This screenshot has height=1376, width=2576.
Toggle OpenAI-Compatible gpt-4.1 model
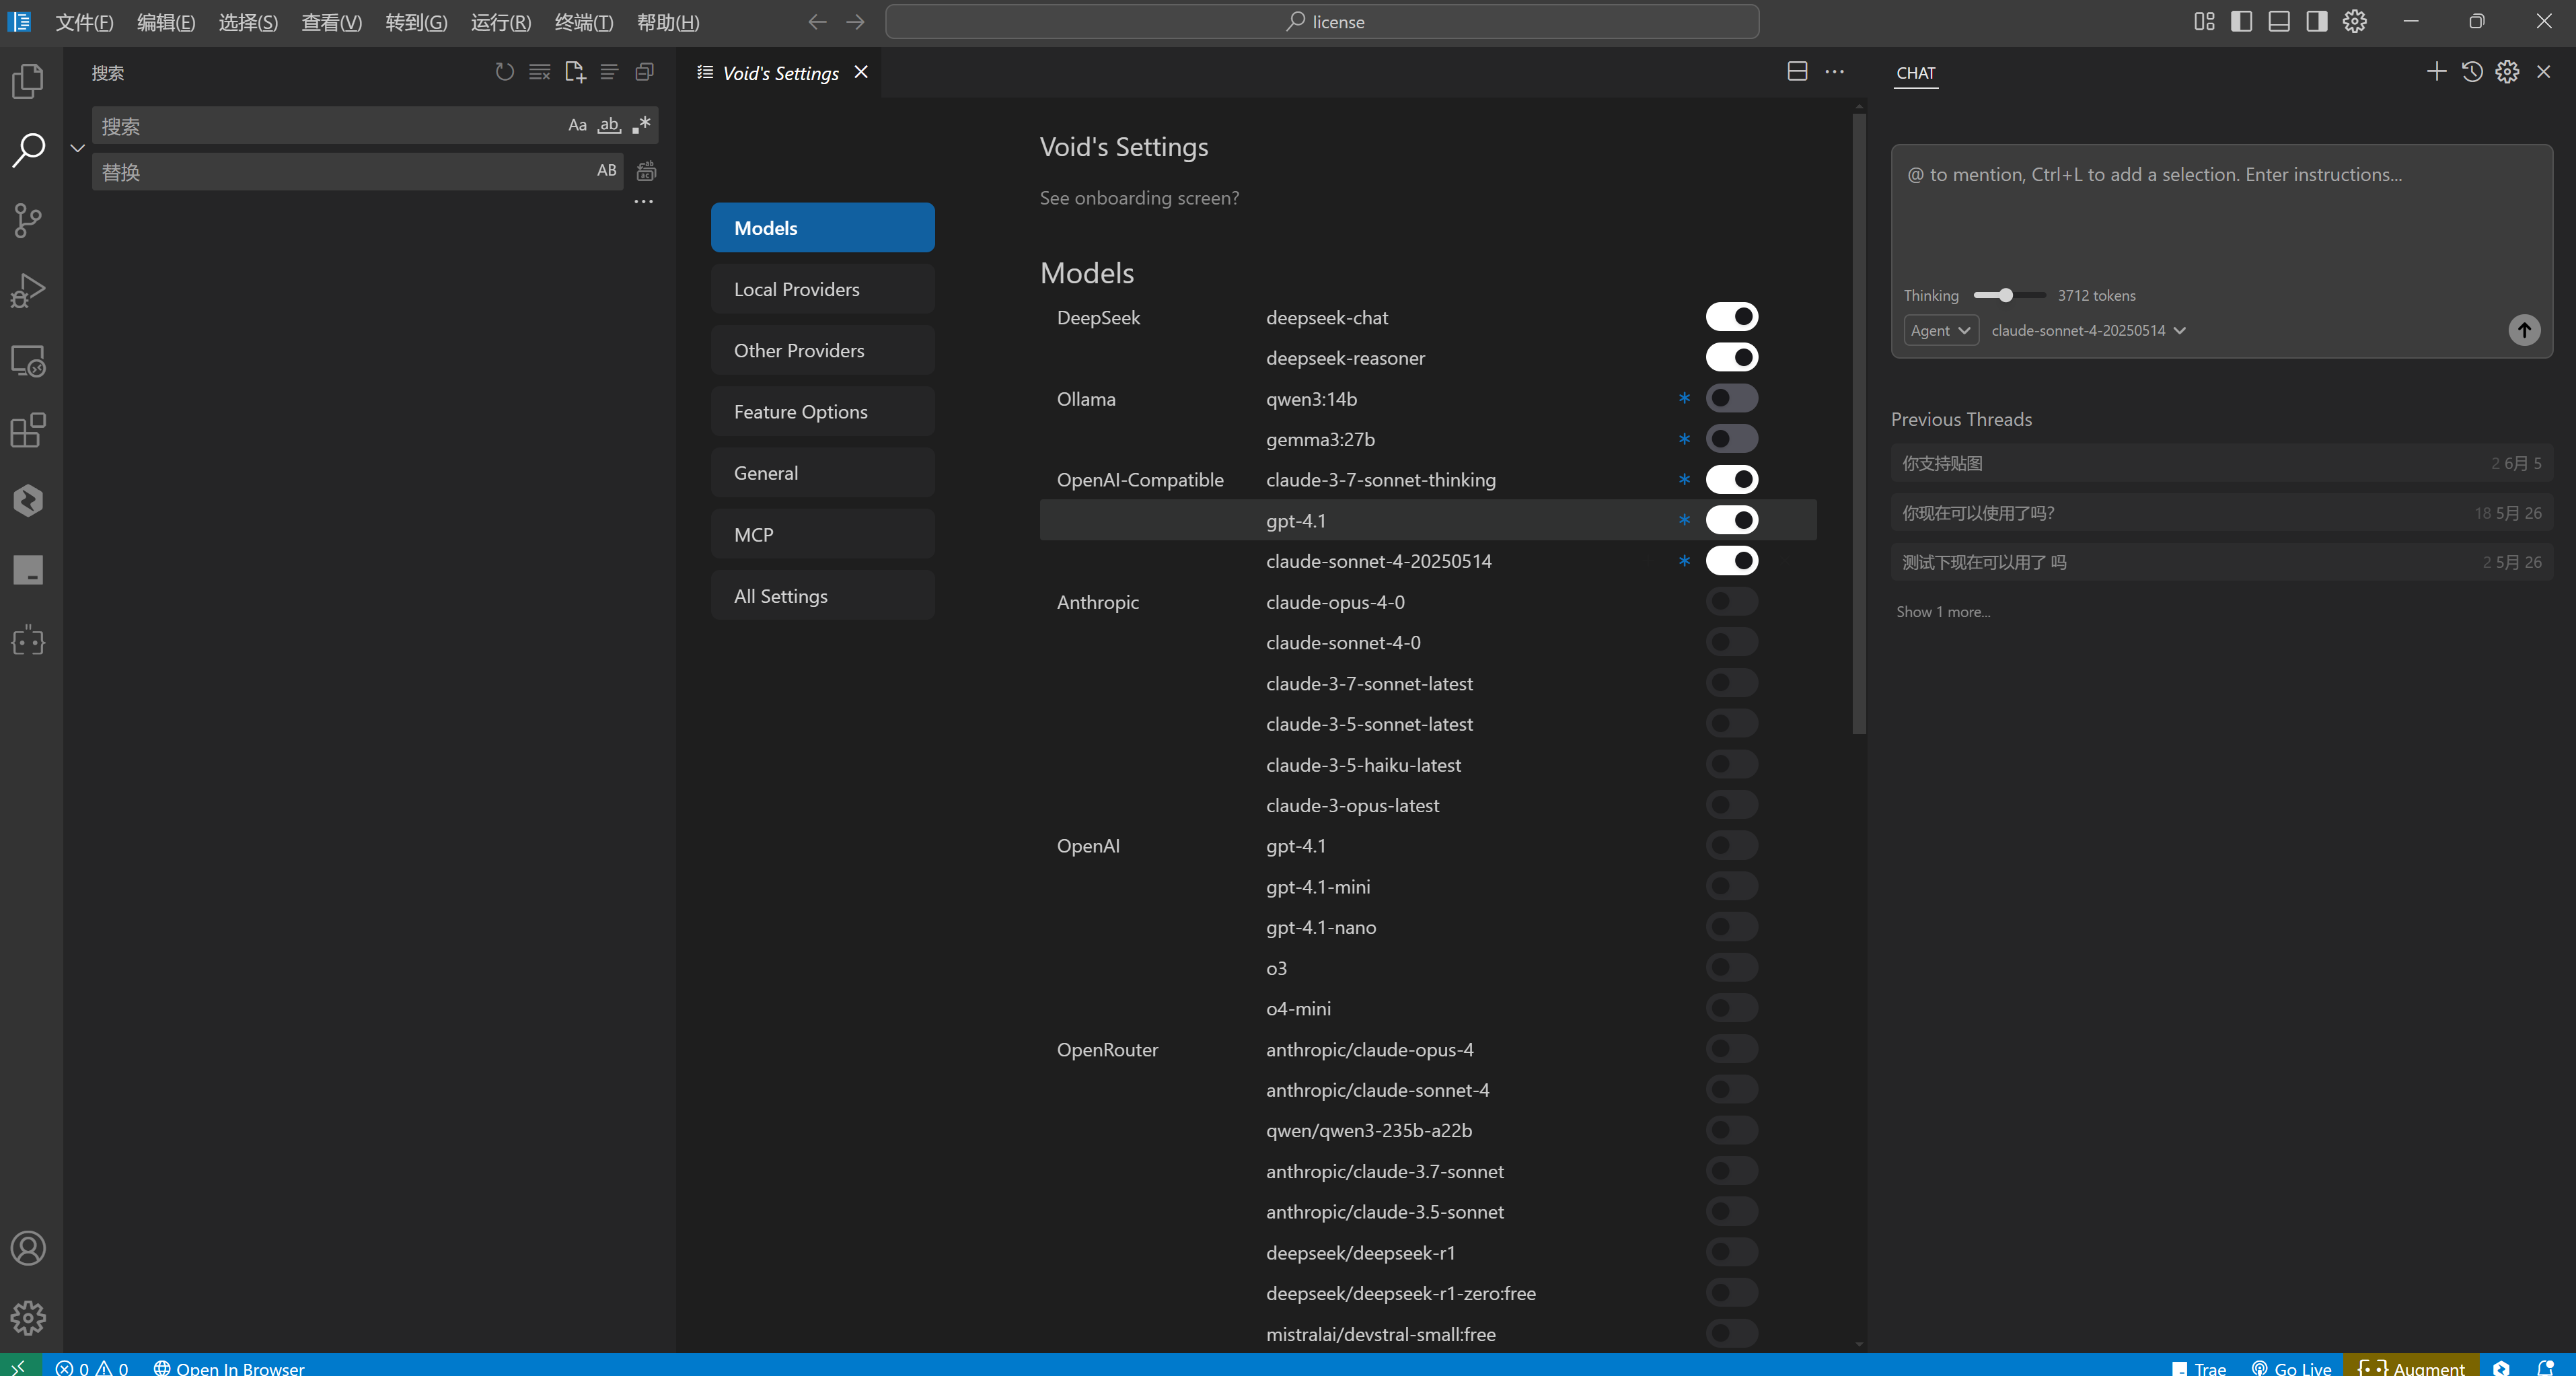(x=1731, y=520)
